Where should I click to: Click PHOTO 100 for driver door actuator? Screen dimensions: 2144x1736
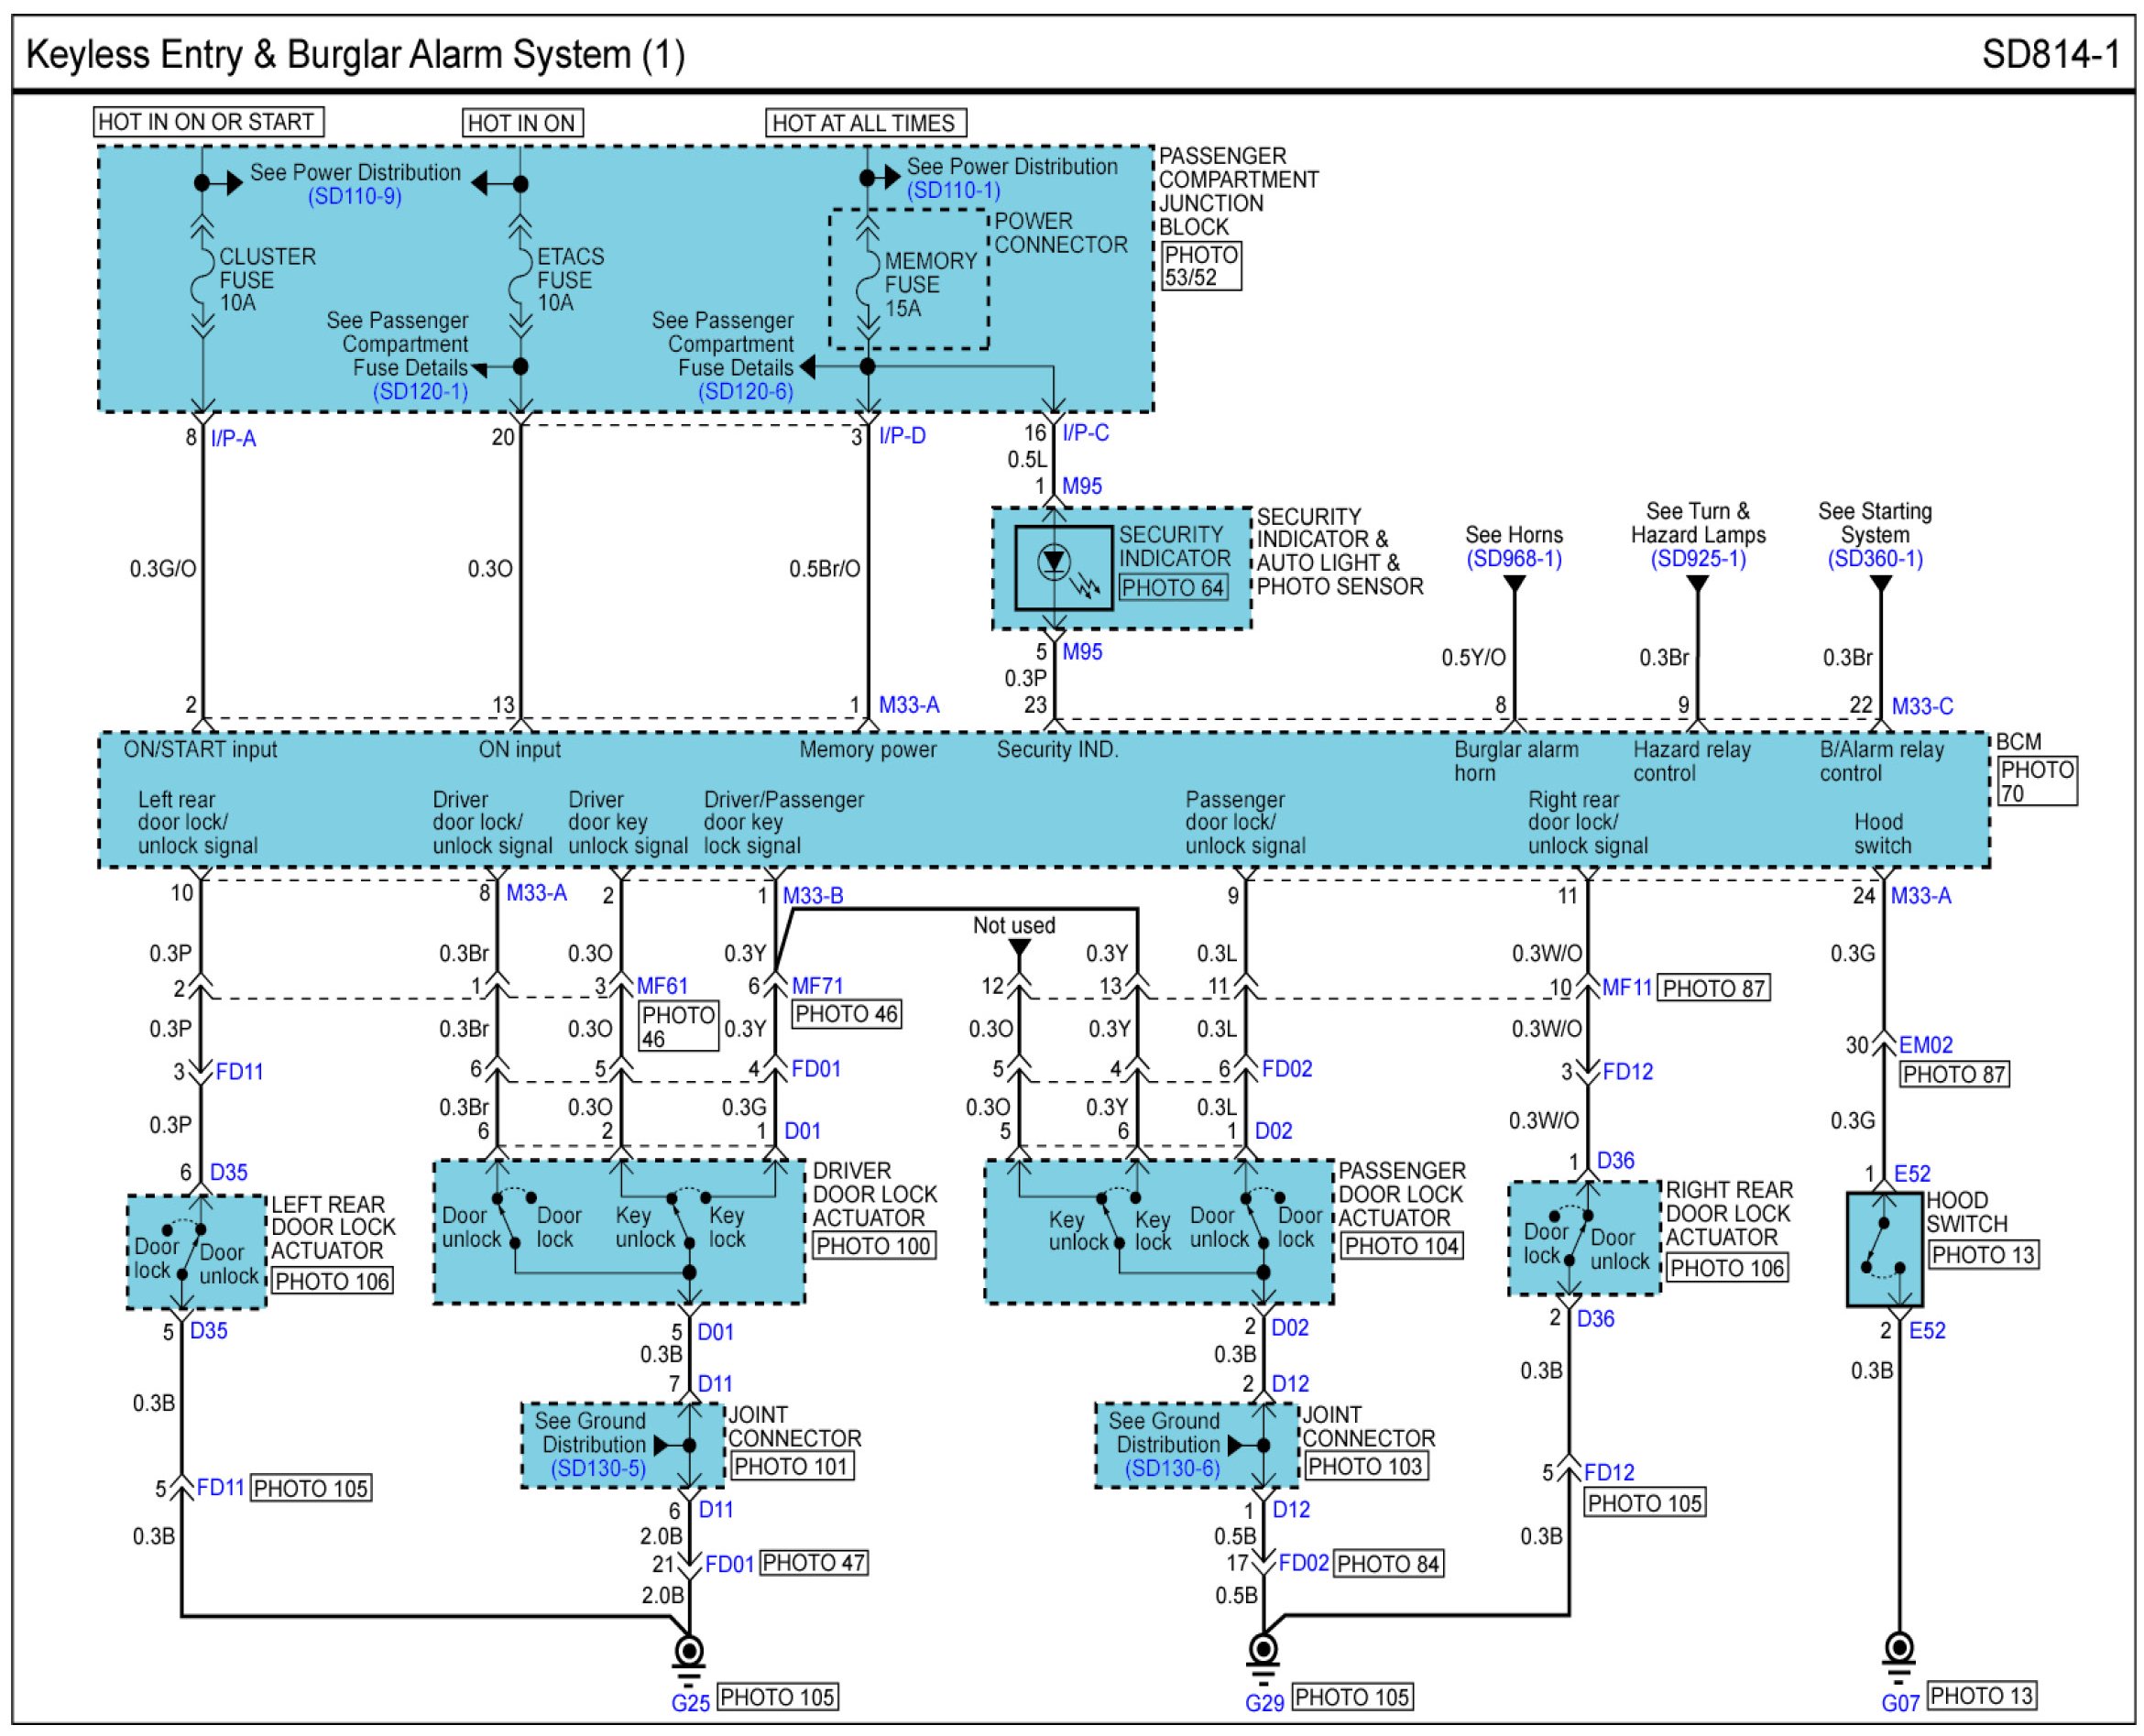[873, 1246]
